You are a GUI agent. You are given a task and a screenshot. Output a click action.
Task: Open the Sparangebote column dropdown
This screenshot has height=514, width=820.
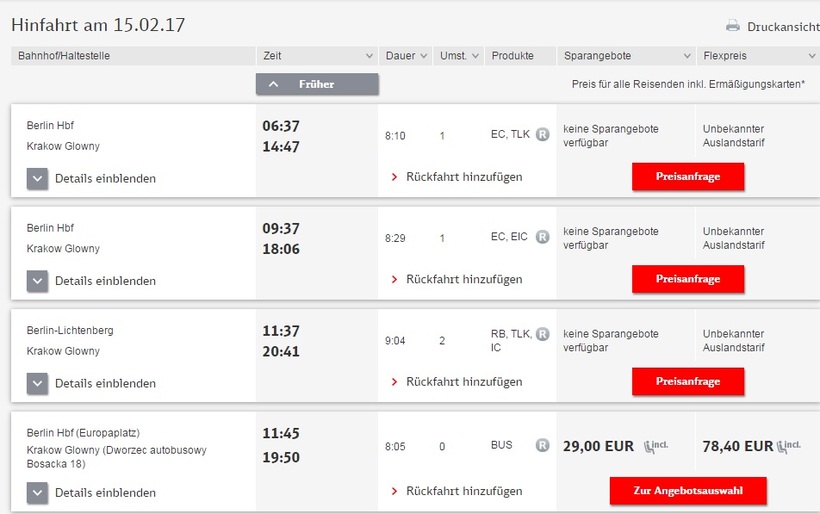pos(625,56)
